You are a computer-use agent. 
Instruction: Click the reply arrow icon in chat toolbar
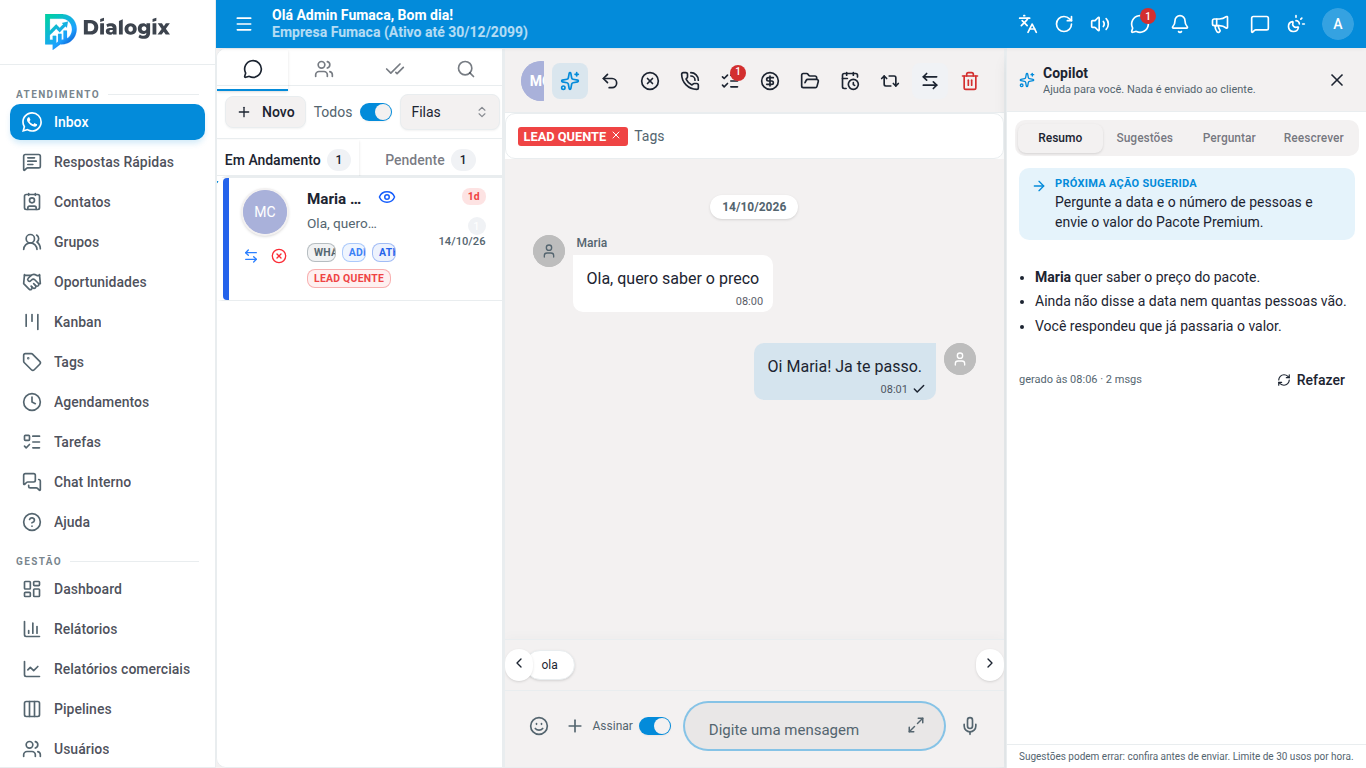click(610, 81)
